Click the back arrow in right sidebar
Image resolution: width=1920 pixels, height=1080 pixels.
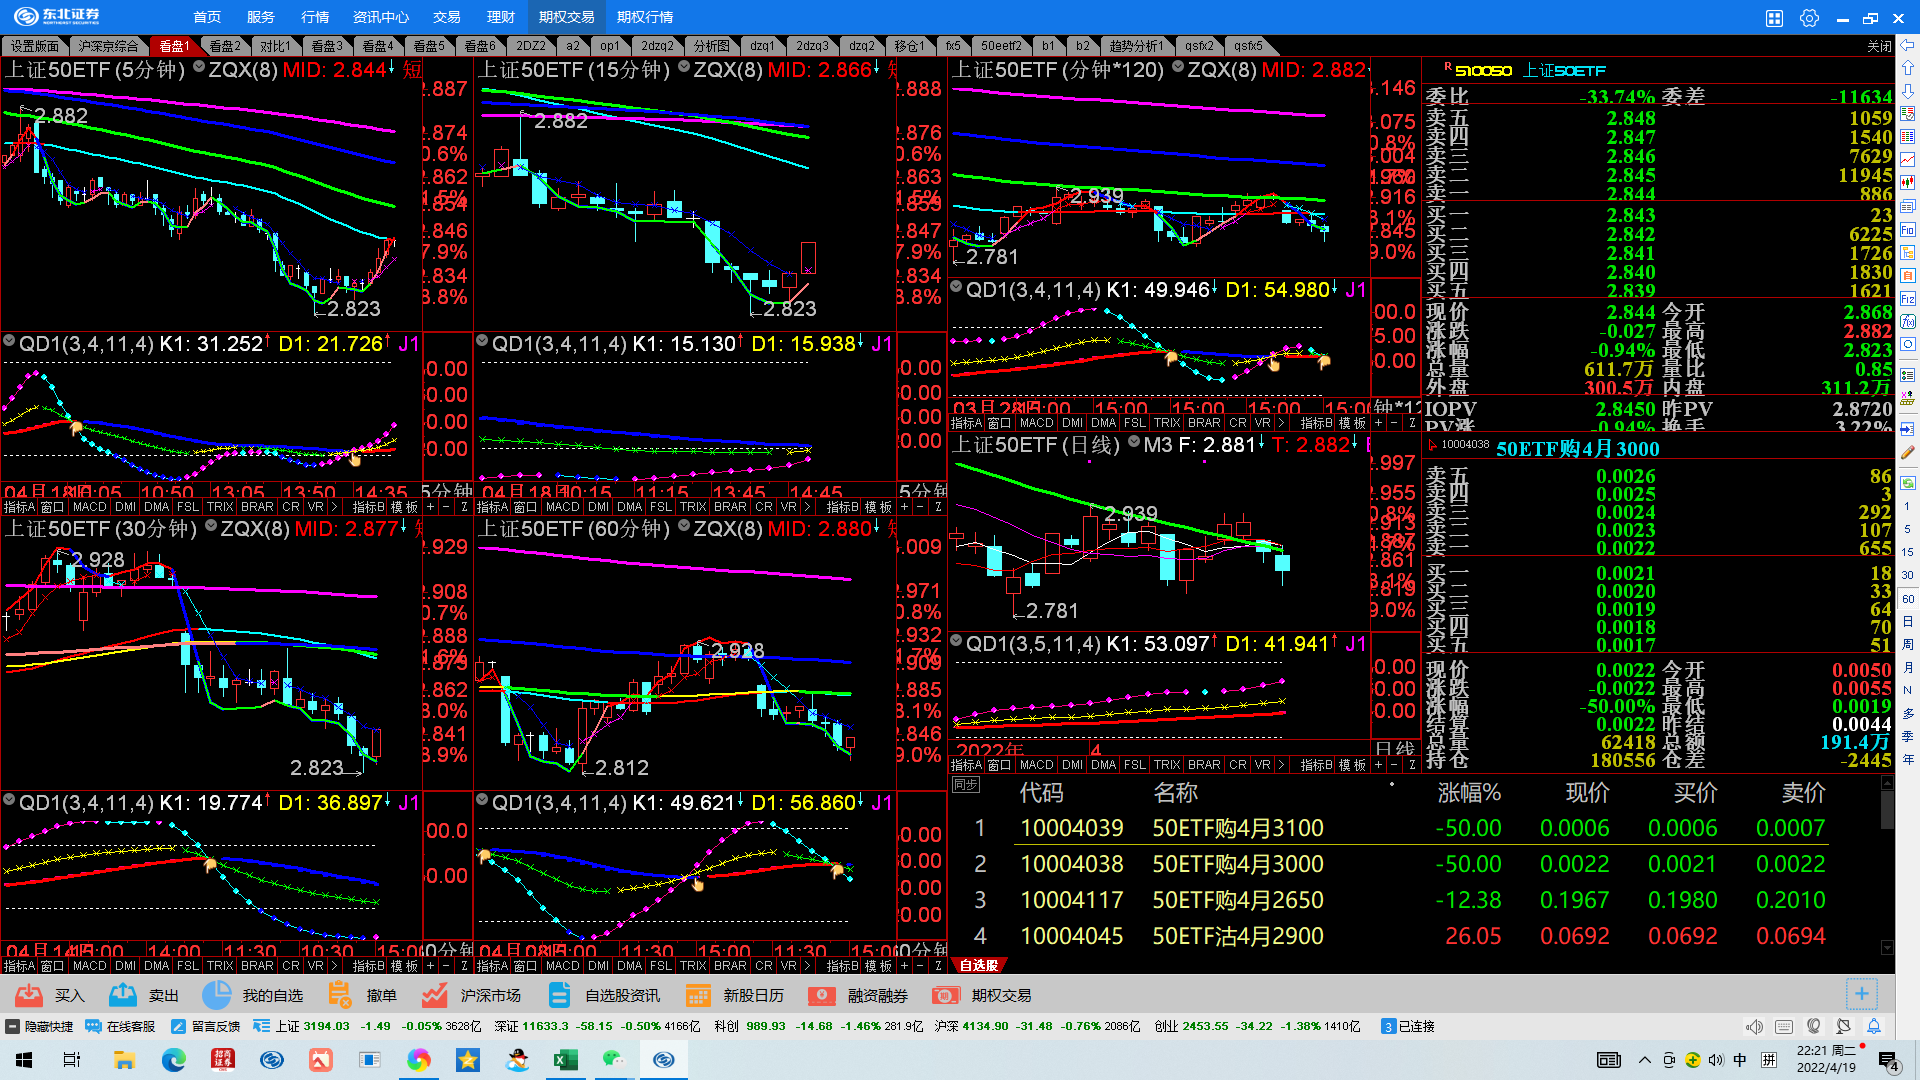point(1908,45)
